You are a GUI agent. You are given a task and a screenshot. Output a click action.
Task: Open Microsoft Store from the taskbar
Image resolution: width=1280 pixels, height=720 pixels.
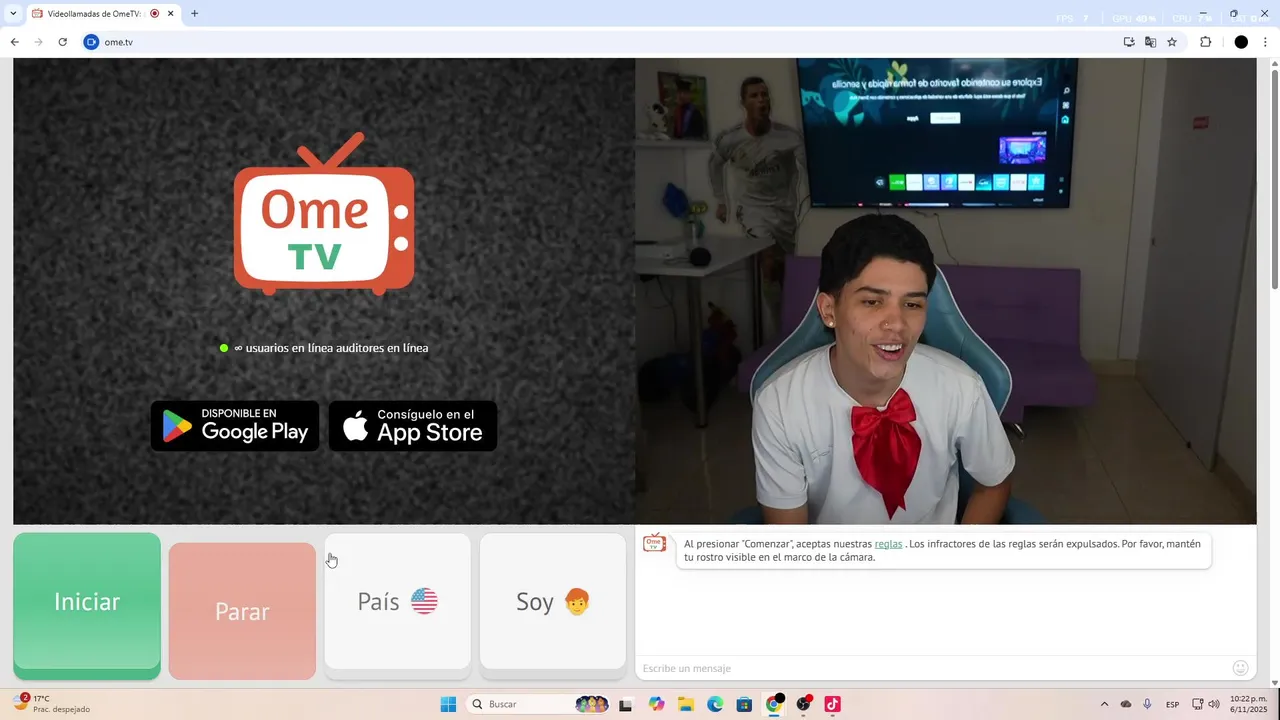tap(744, 704)
